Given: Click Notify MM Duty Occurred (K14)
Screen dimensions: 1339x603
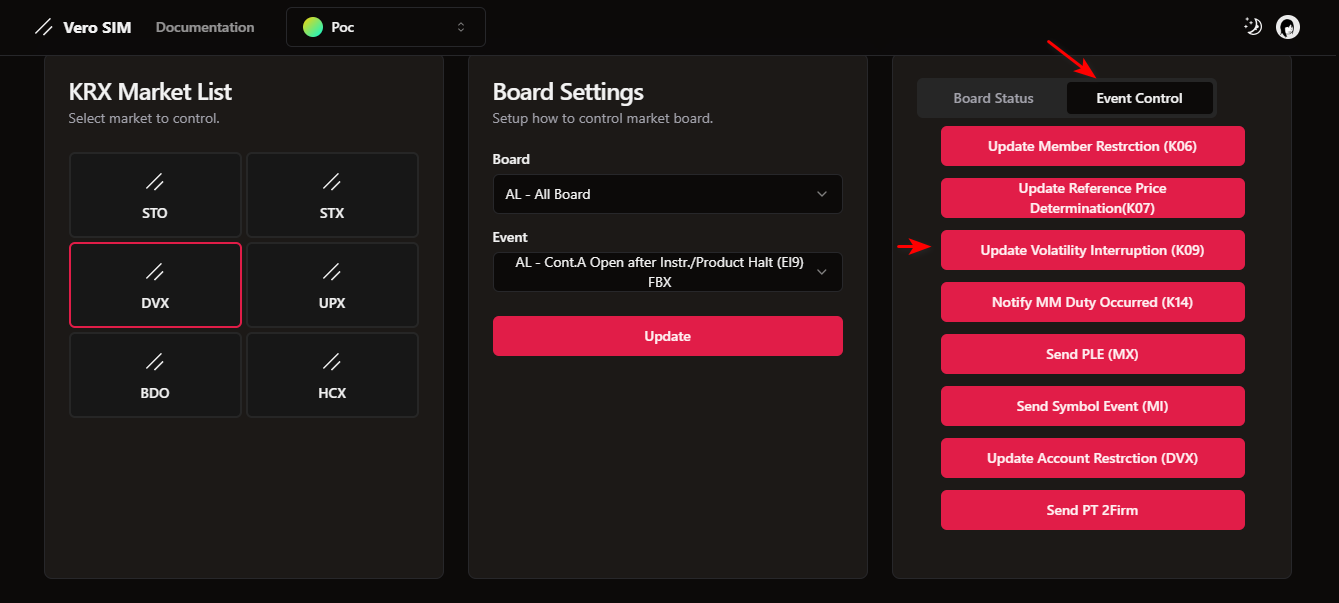Looking at the screenshot, I should [x=1092, y=302].
